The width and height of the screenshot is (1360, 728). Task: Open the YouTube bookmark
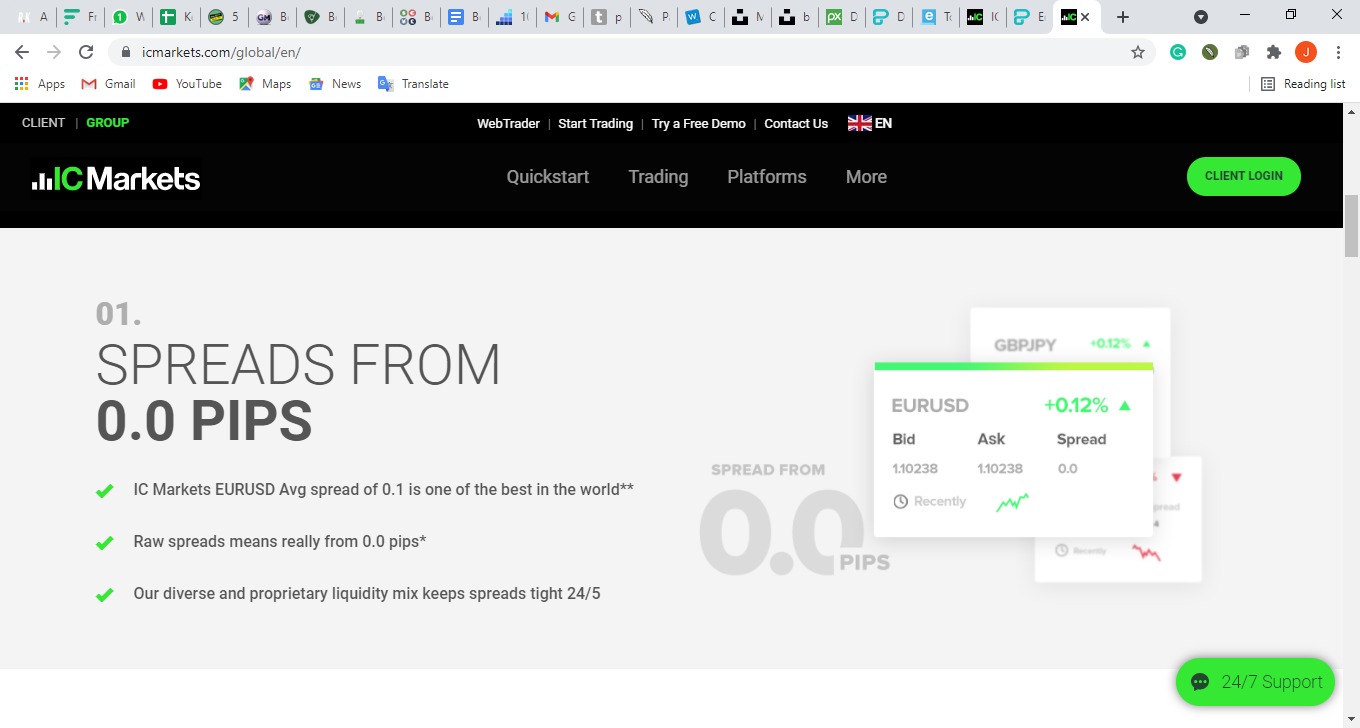coord(187,84)
